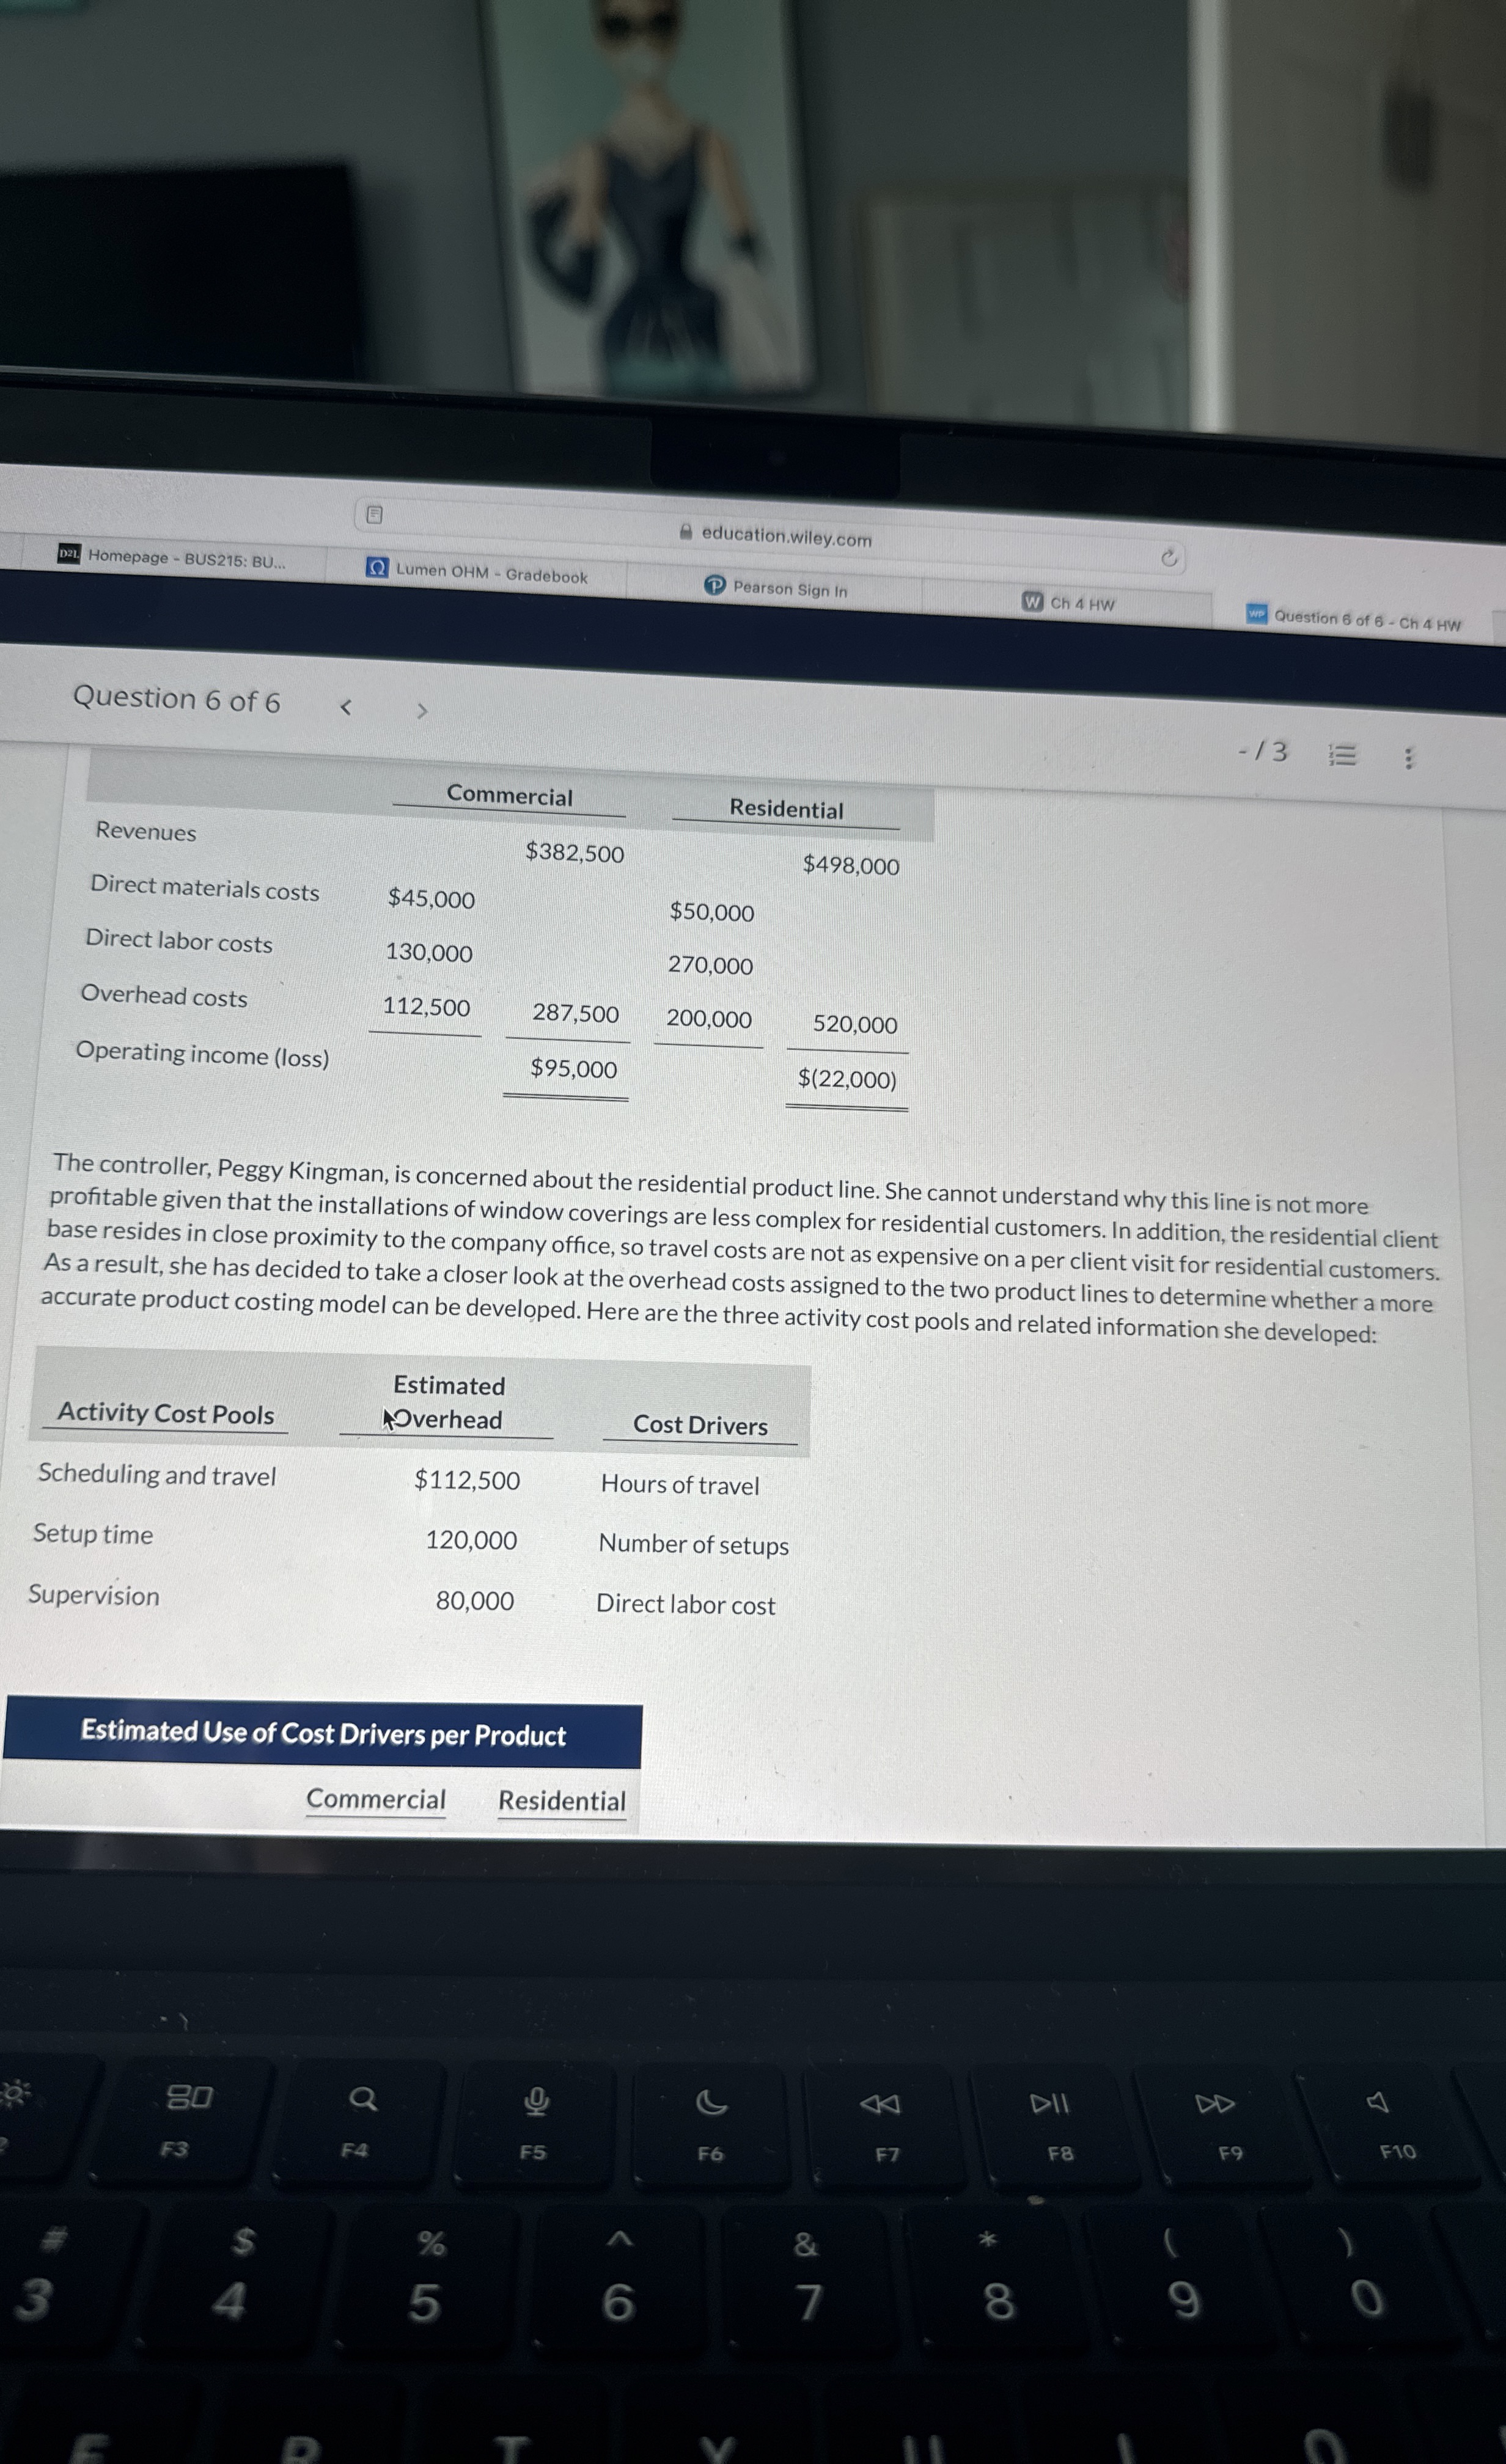Go to previous question with left arrow
The image size is (1506, 2464).
click(346, 707)
